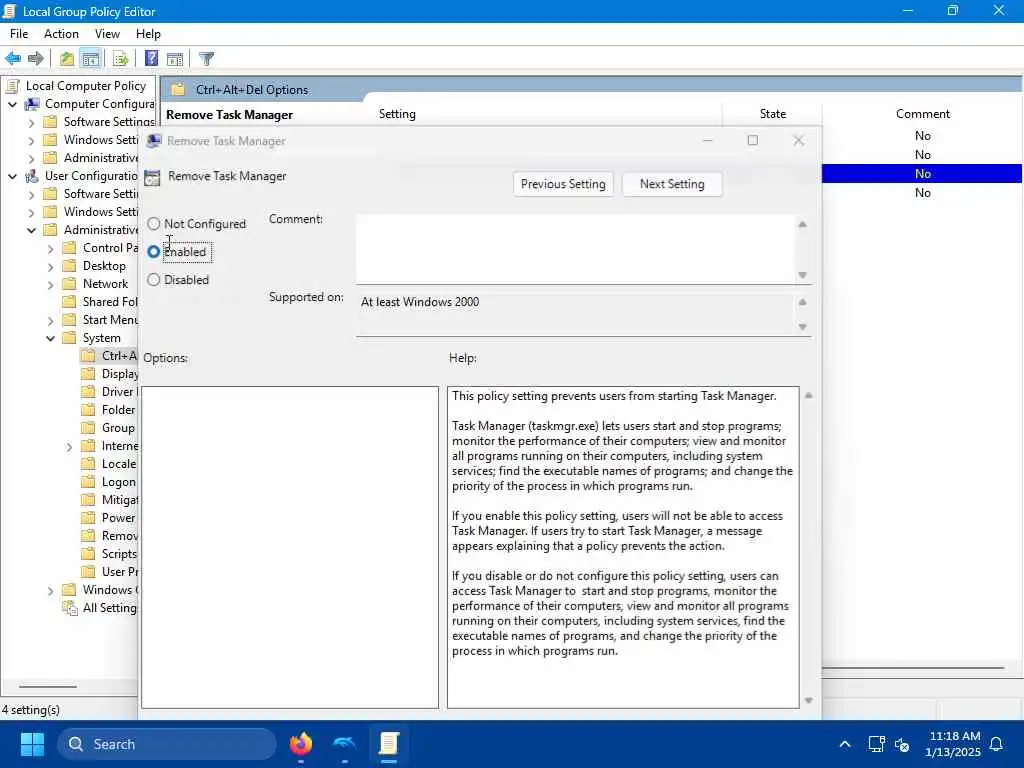Click the taskbar Search box
Viewport: 1024px width, 768px height.
coord(168,744)
